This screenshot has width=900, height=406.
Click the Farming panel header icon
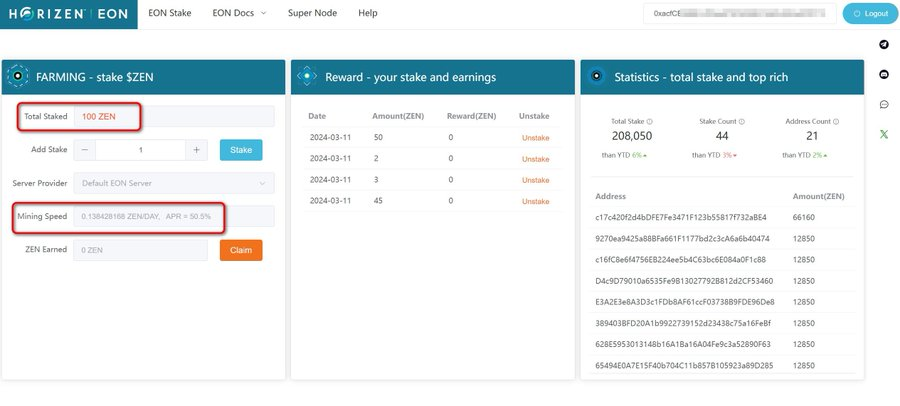[x=18, y=76]
